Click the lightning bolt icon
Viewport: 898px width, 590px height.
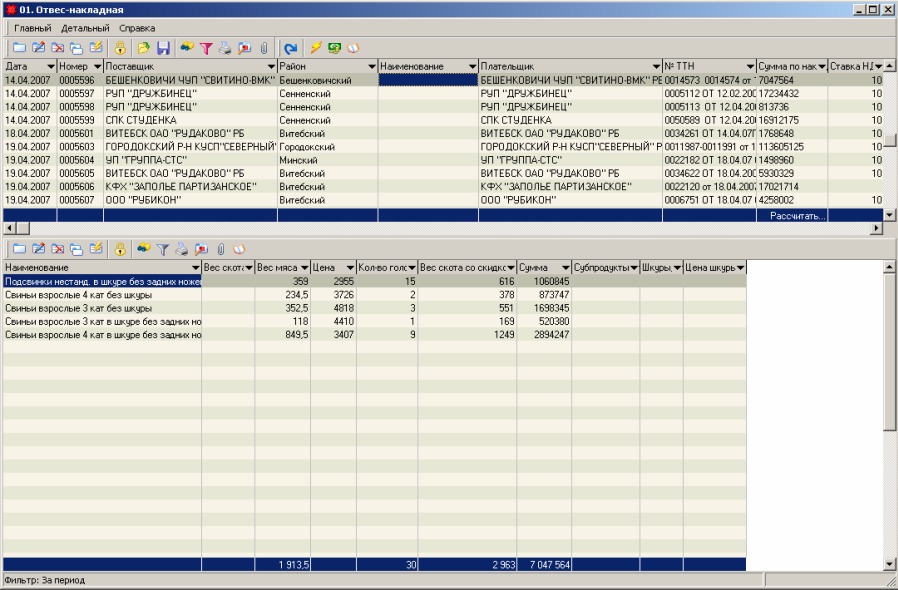pos(316,47)
